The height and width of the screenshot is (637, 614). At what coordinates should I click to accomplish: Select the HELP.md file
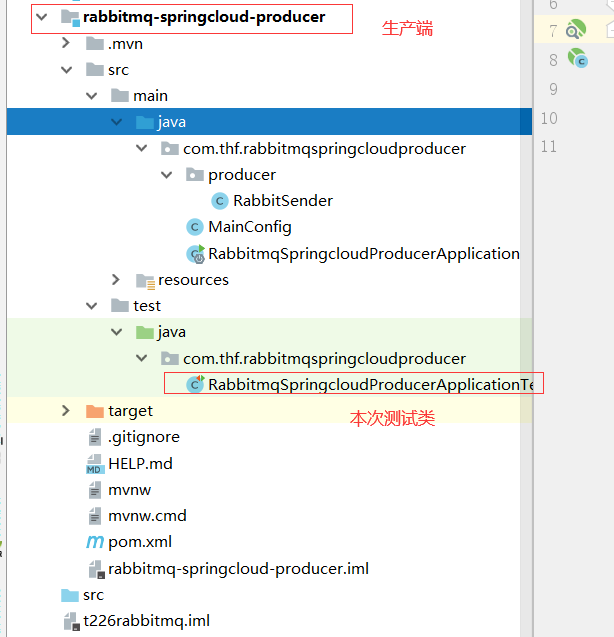click(140, 464)
